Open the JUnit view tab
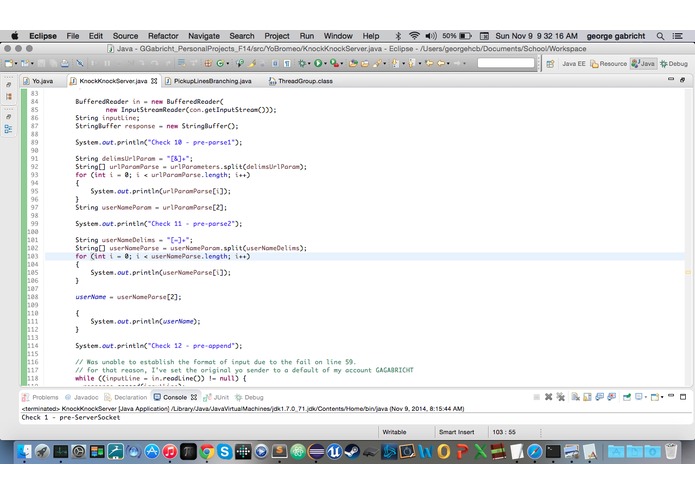The width and height of the screenshot is (695, 494). coord(216,397)
